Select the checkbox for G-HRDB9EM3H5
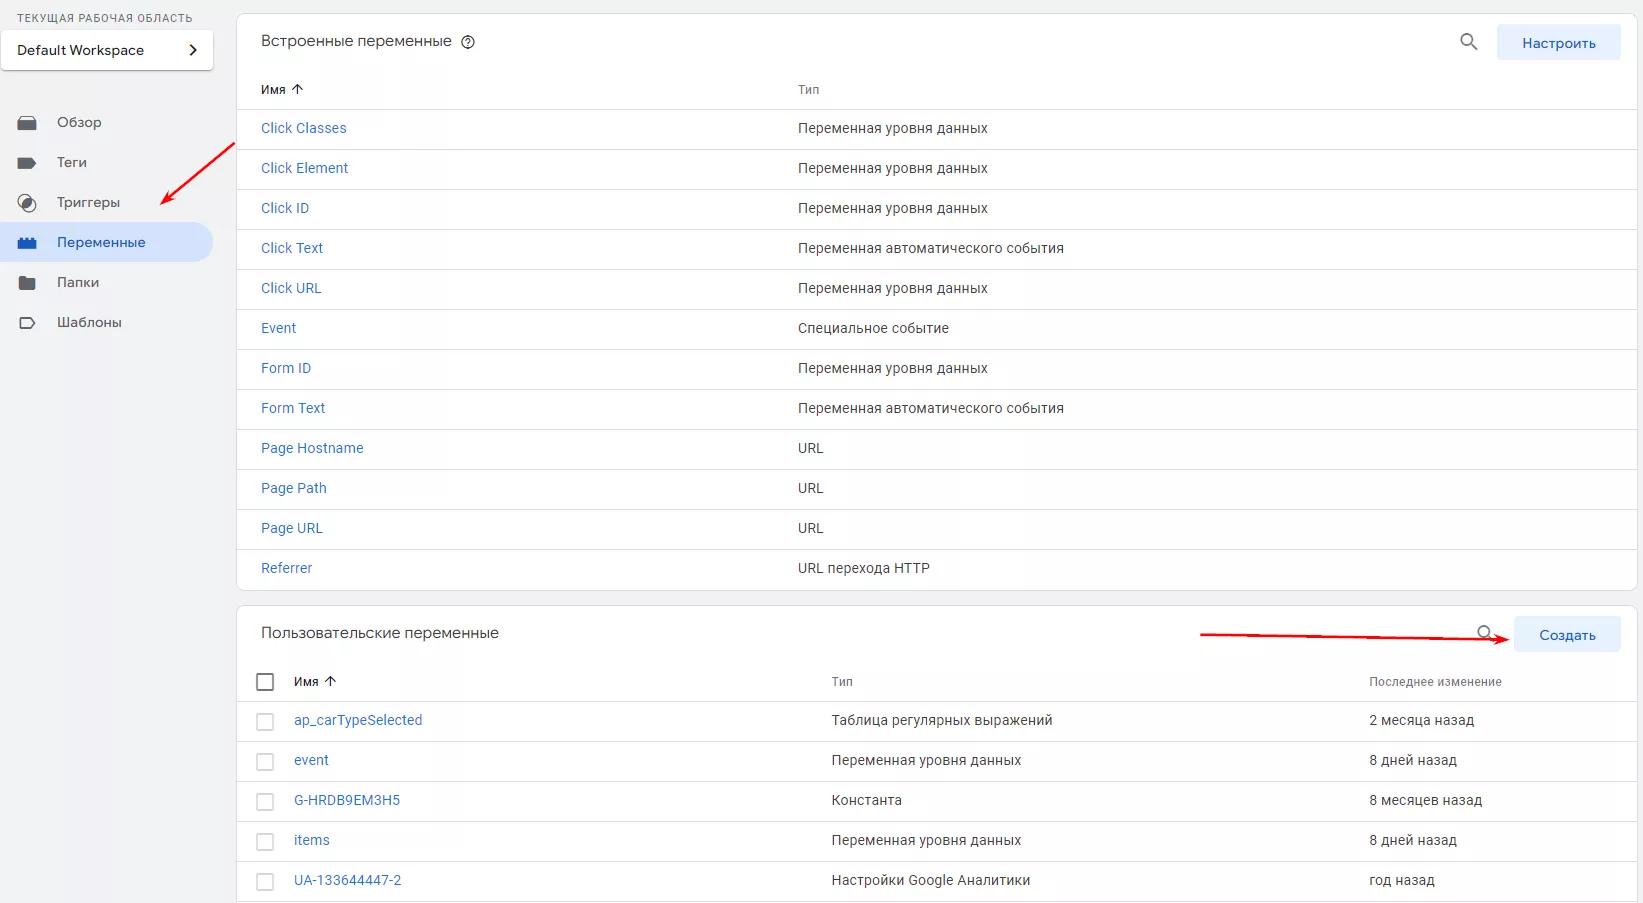Screen dimensions: 1643x903 pos(265,801)
